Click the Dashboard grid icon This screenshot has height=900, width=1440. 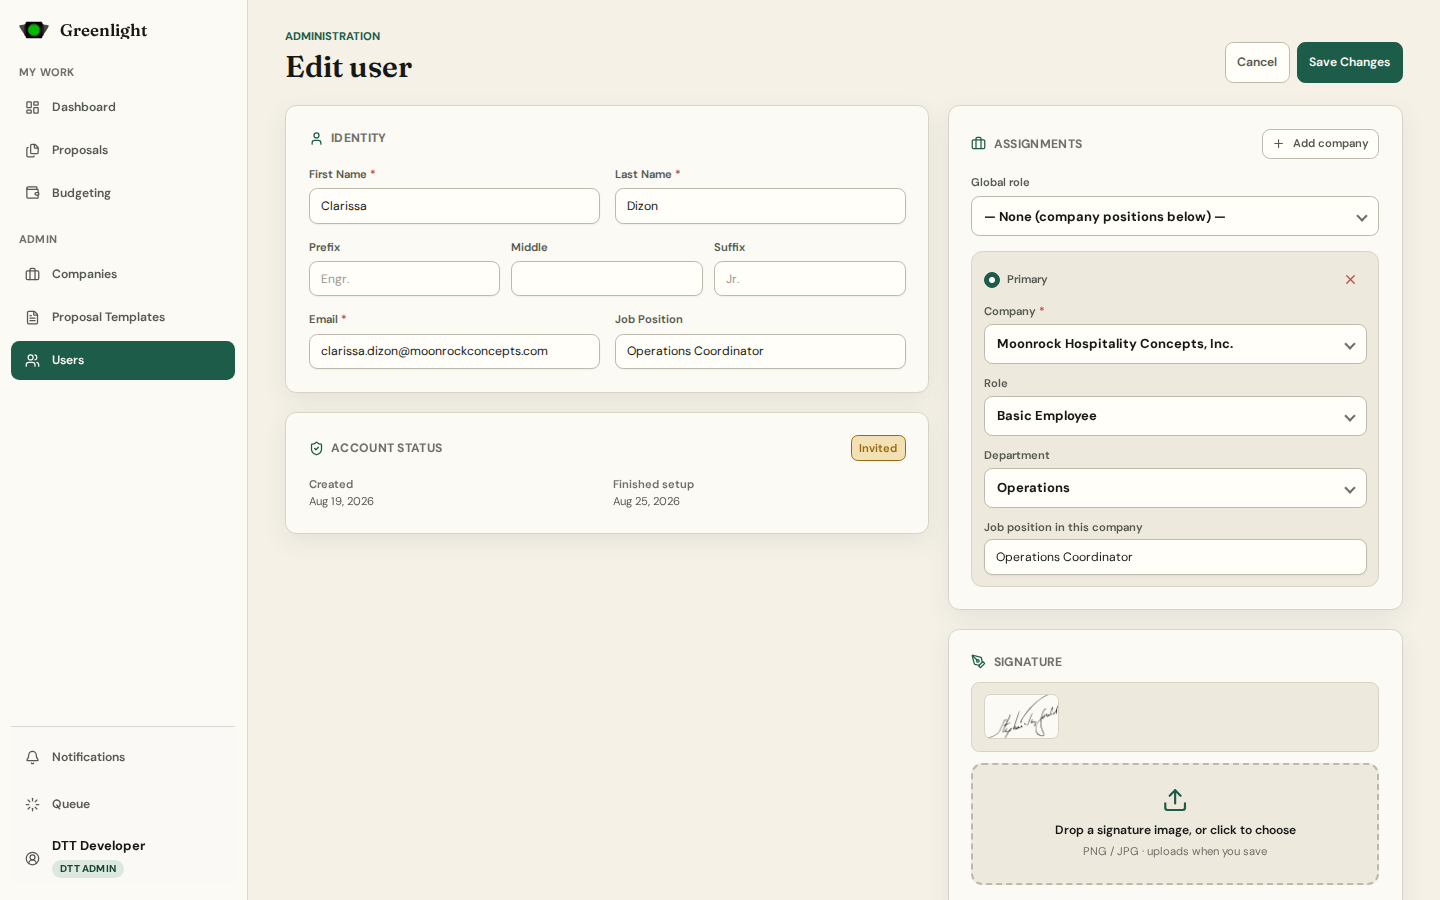(x=33, y=107)
